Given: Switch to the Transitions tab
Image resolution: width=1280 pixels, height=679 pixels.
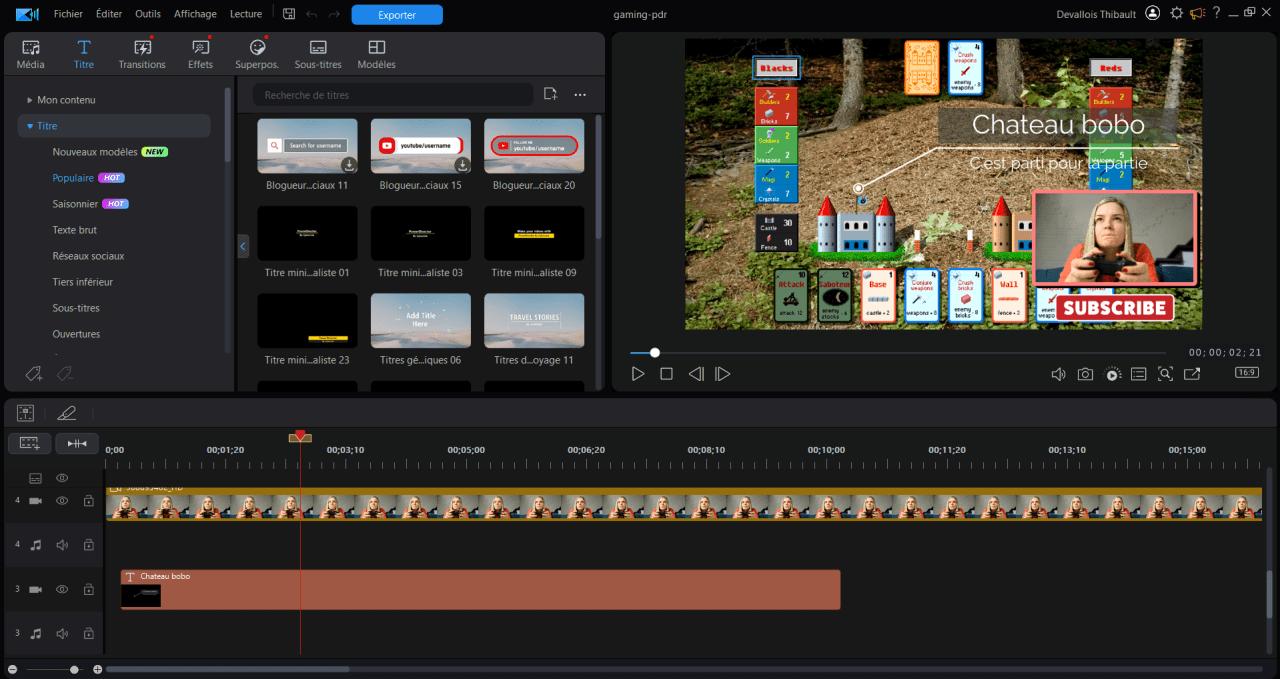Looking at the screenshot, I should (142, 53).
